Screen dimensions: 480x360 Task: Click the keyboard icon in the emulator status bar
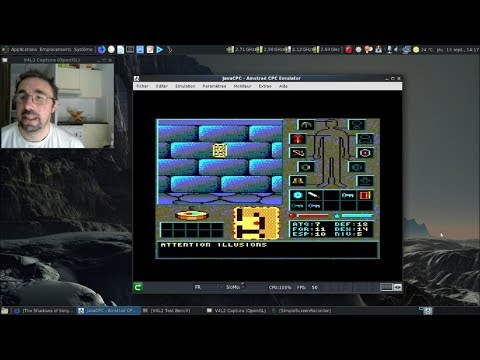[x=386, y=287]
